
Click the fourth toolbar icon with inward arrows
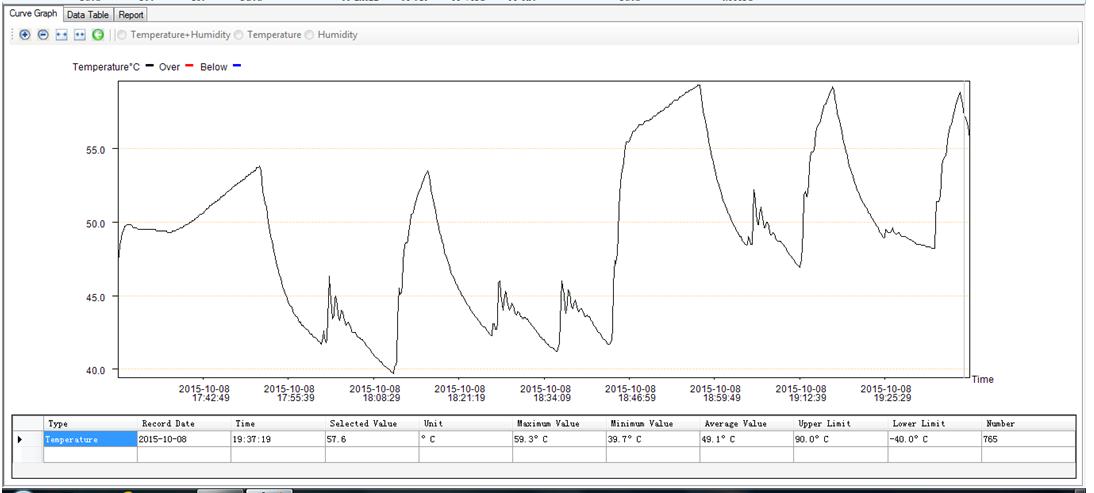79,35
